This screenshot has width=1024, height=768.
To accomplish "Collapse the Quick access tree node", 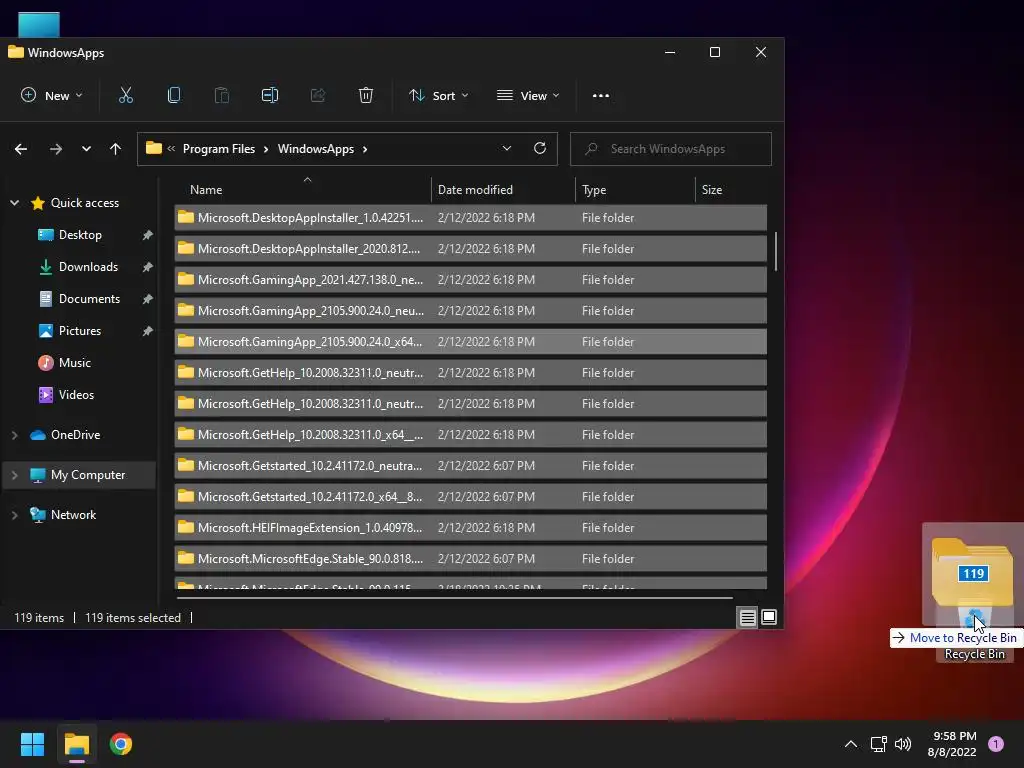I will point(14,203).
